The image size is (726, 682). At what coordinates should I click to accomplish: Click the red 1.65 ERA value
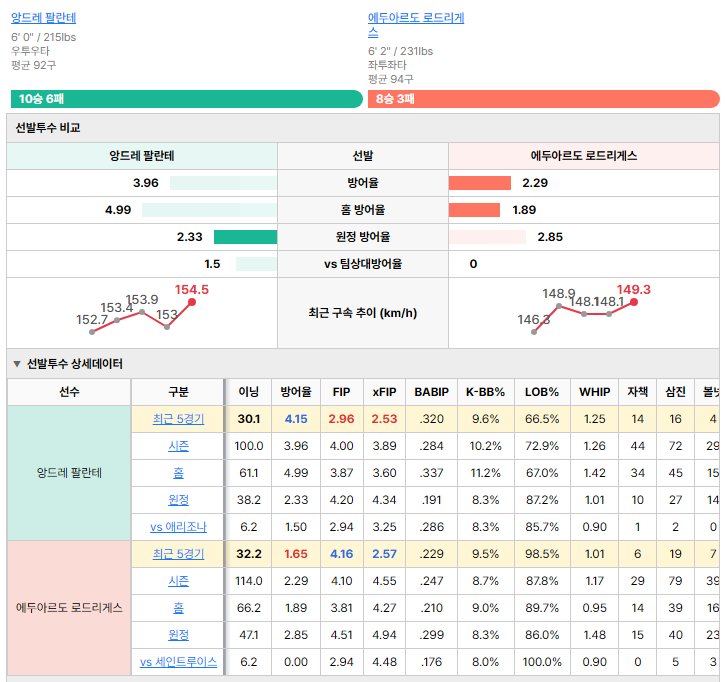[x=296, y=554]
